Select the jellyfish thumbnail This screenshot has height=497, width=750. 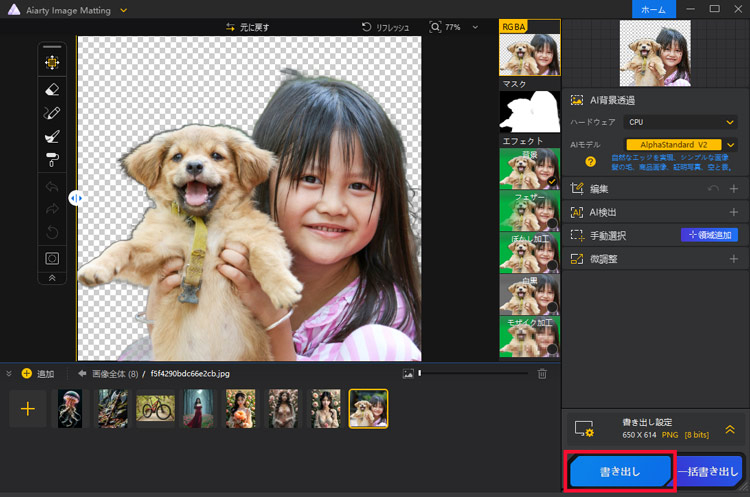tap(70, 409)
